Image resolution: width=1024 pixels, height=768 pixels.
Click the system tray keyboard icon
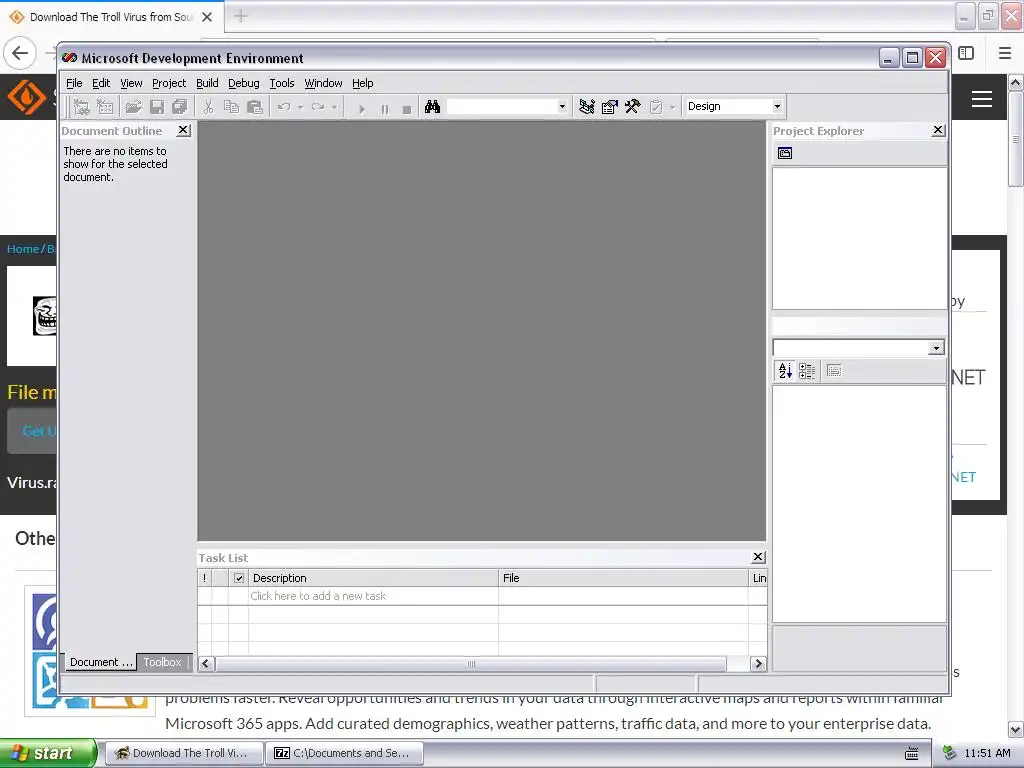pyautogui.click(x=912, y=754)
